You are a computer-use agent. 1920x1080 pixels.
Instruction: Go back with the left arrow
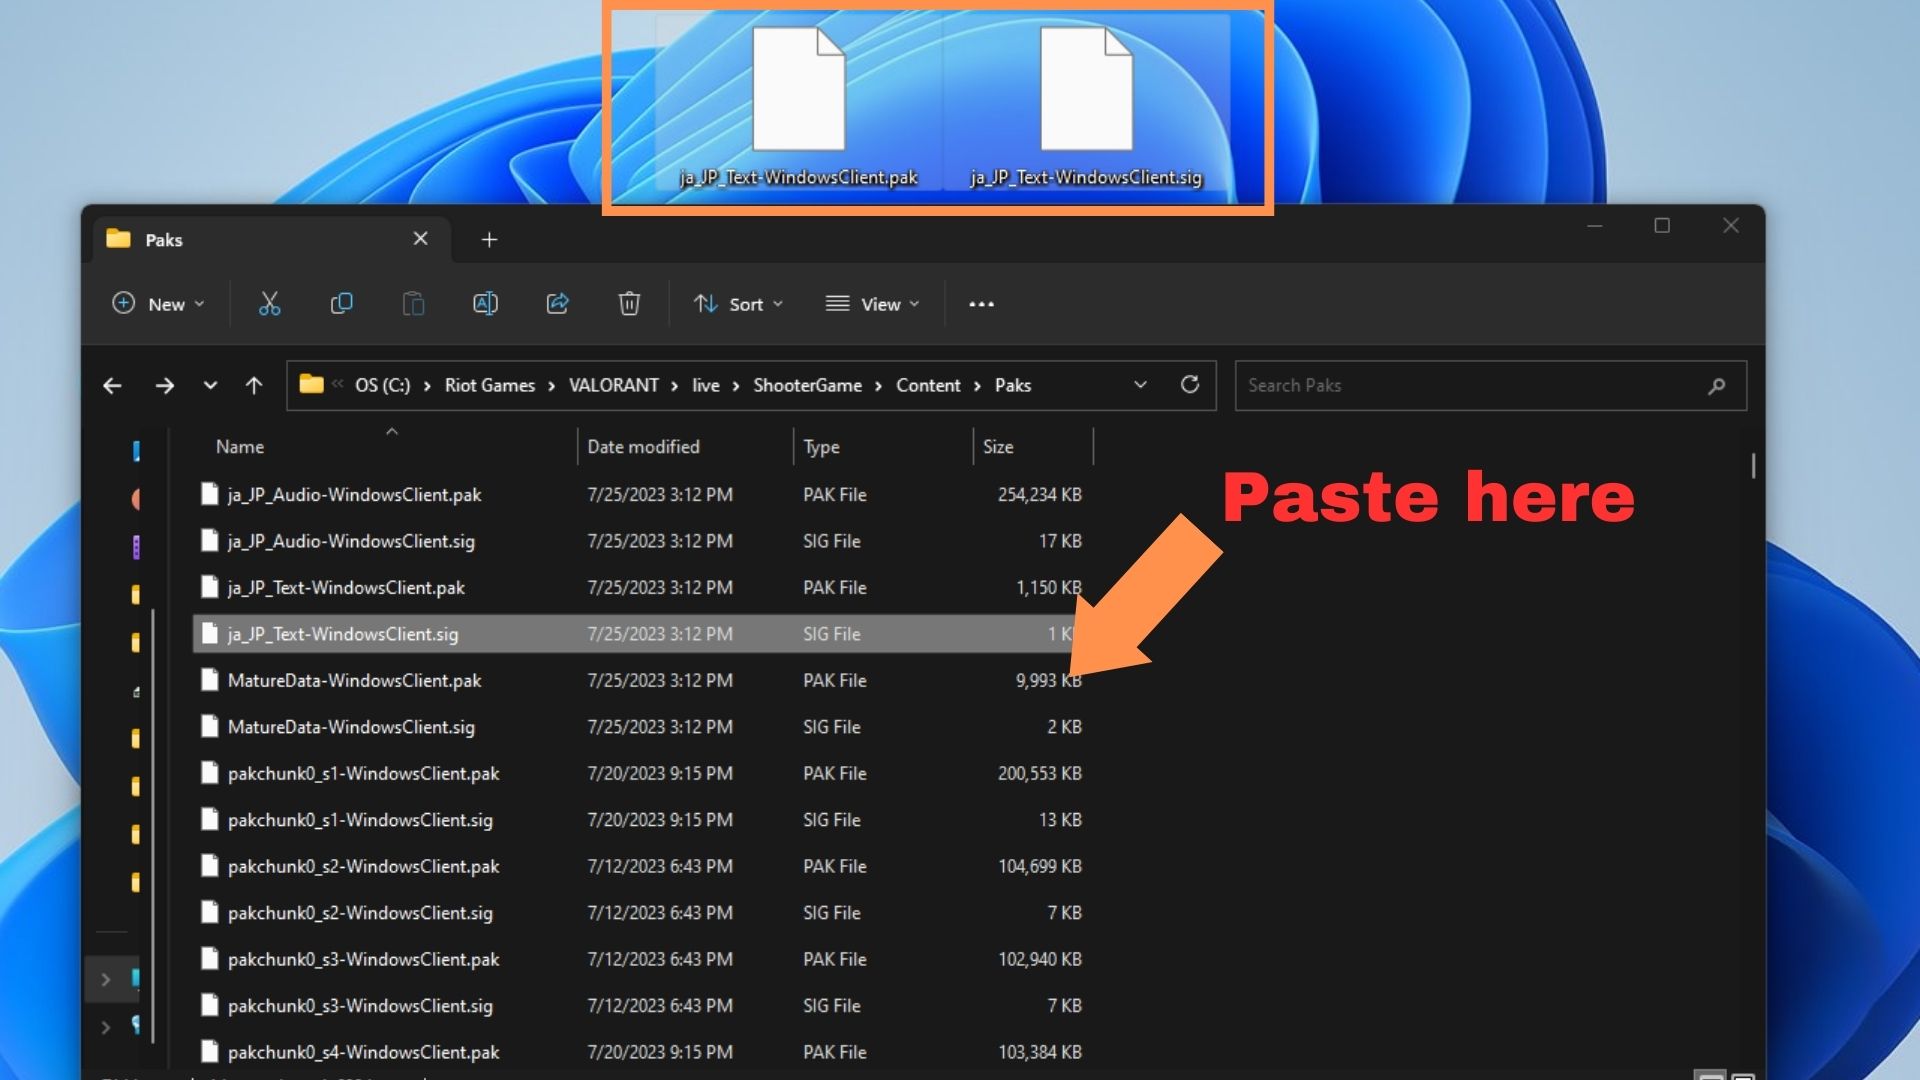tap(112, 385)
